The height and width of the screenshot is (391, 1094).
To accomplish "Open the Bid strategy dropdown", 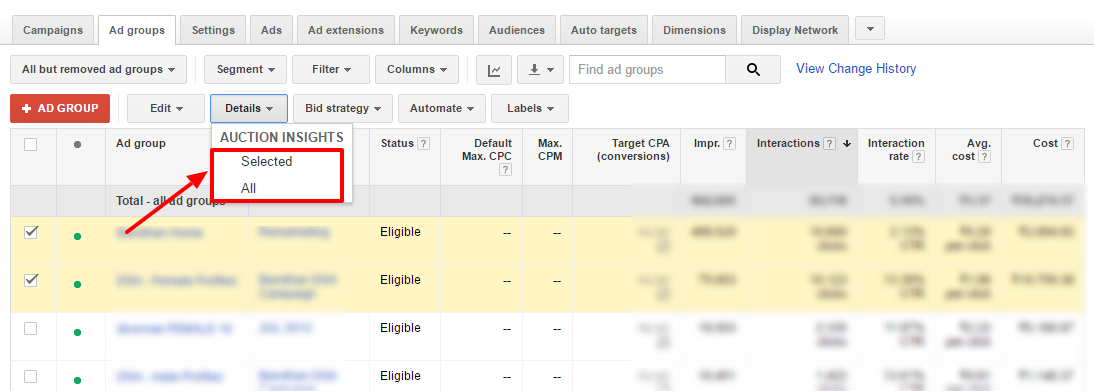I will (343, 108).
